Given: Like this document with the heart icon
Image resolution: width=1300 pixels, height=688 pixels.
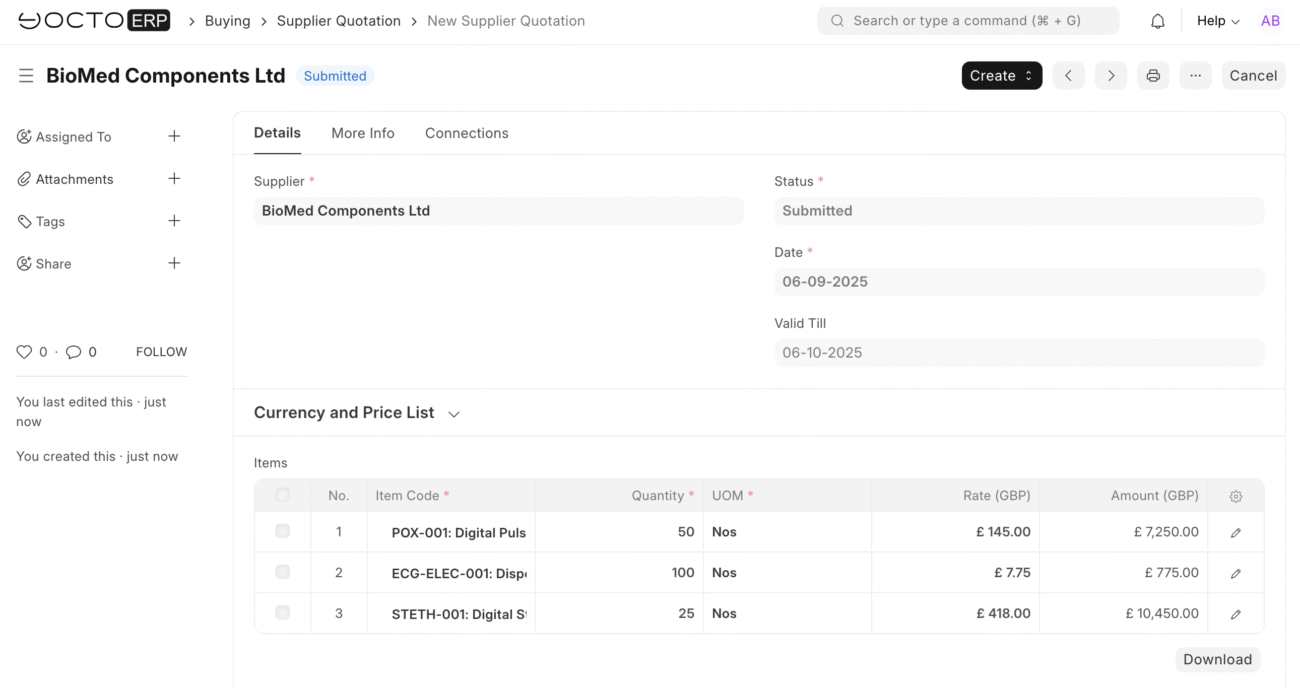Looking at the screenshot, I should pos(24,352).
